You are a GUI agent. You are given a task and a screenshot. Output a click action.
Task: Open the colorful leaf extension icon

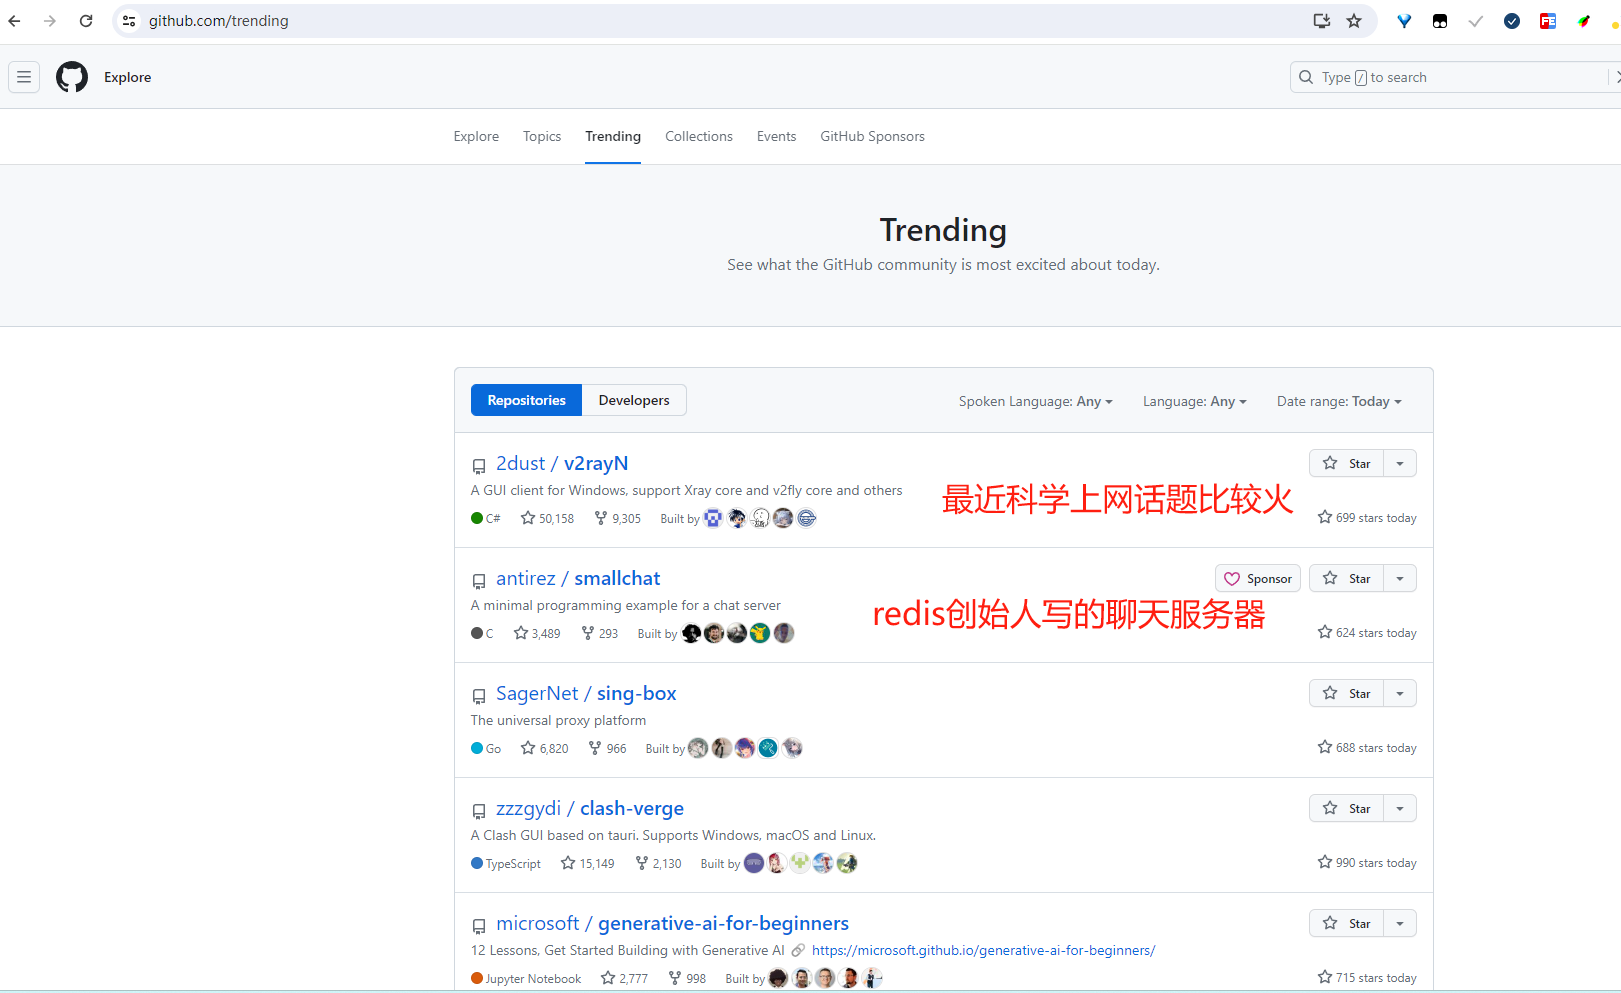(x=1584, y=21)
